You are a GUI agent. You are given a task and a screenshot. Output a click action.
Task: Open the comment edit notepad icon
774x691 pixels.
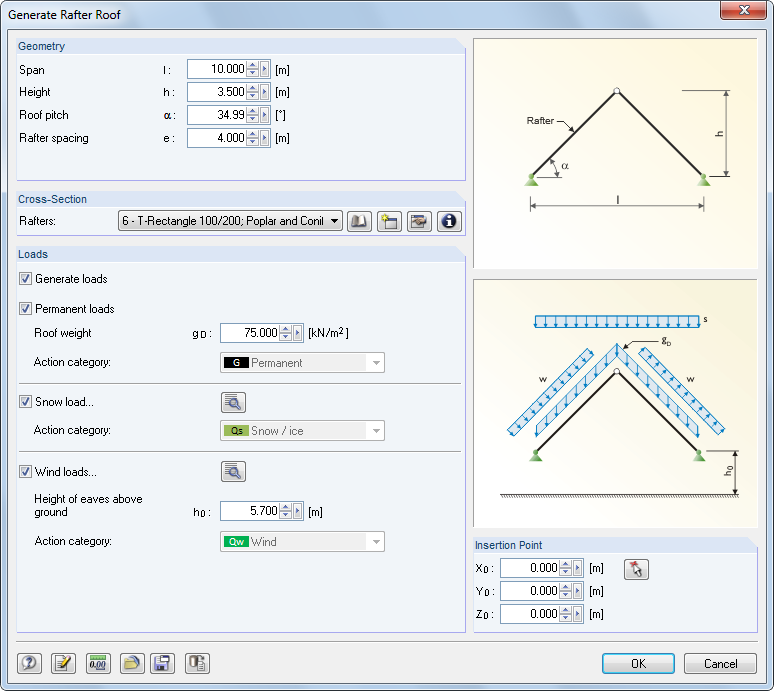(63, 663)
